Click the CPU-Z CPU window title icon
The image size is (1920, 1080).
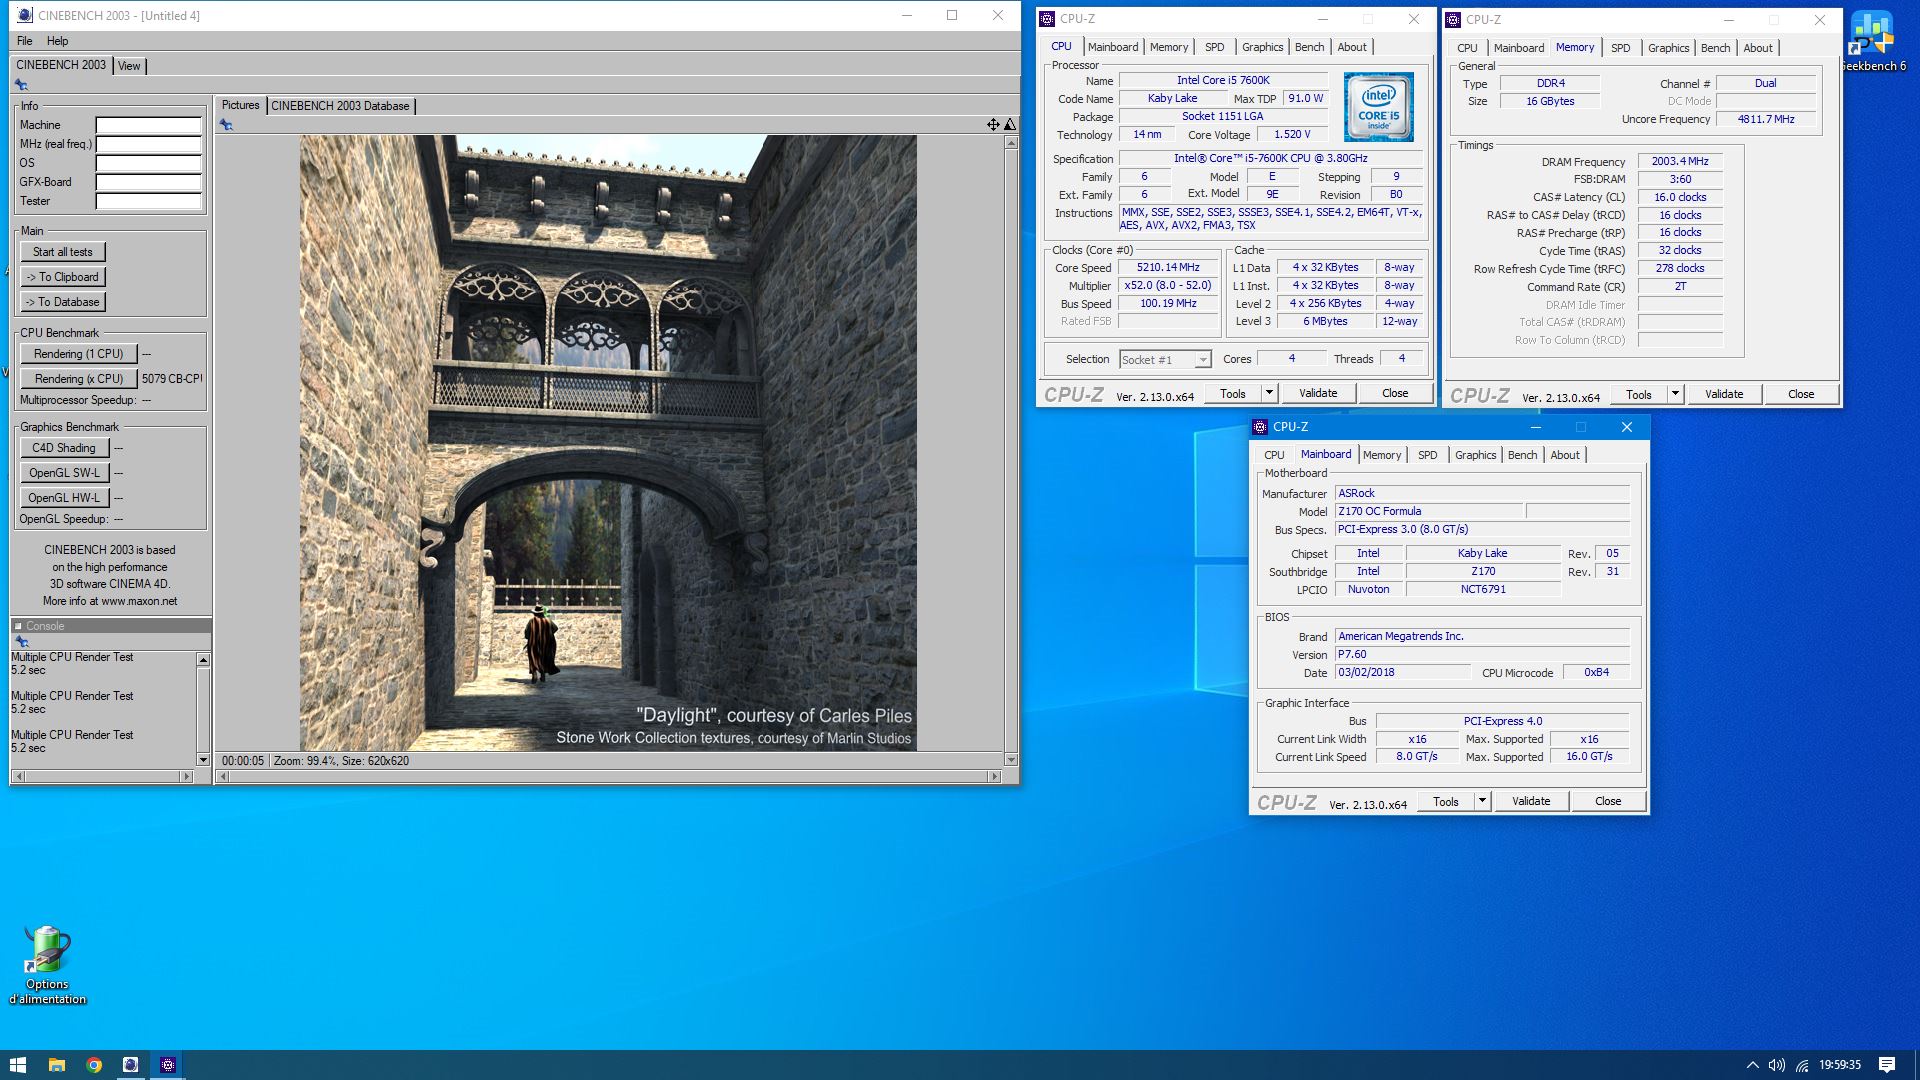[x=1047, y=19]
